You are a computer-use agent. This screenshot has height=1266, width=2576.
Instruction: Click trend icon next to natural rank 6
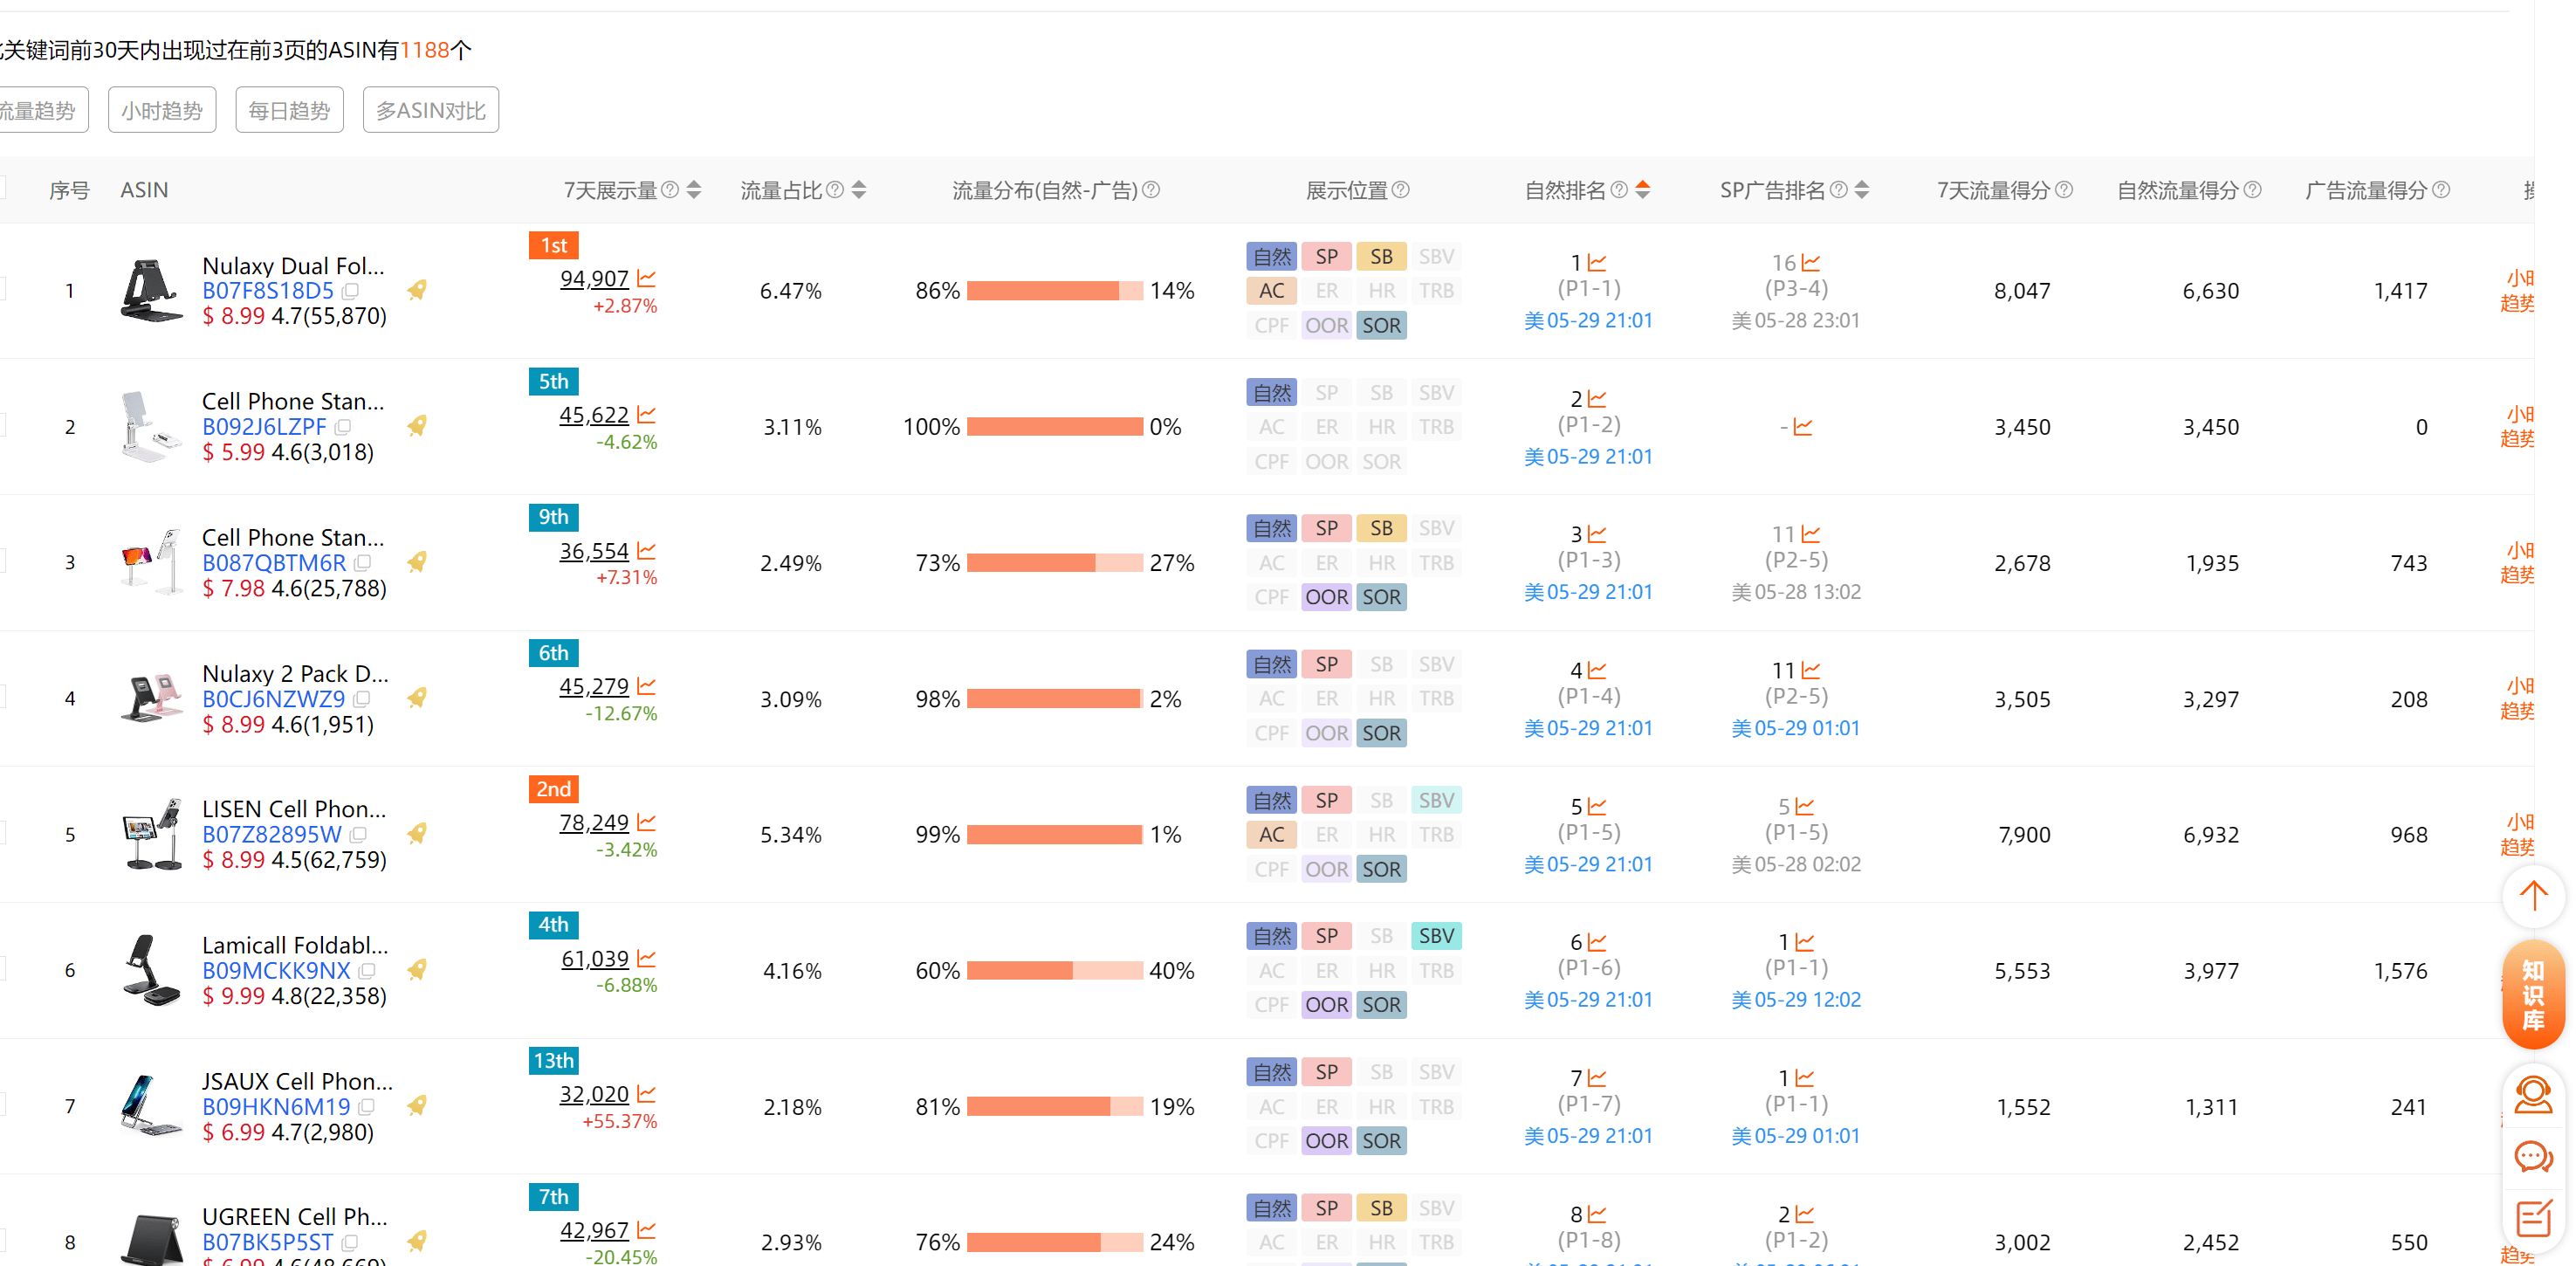[x=1597, y=942]
